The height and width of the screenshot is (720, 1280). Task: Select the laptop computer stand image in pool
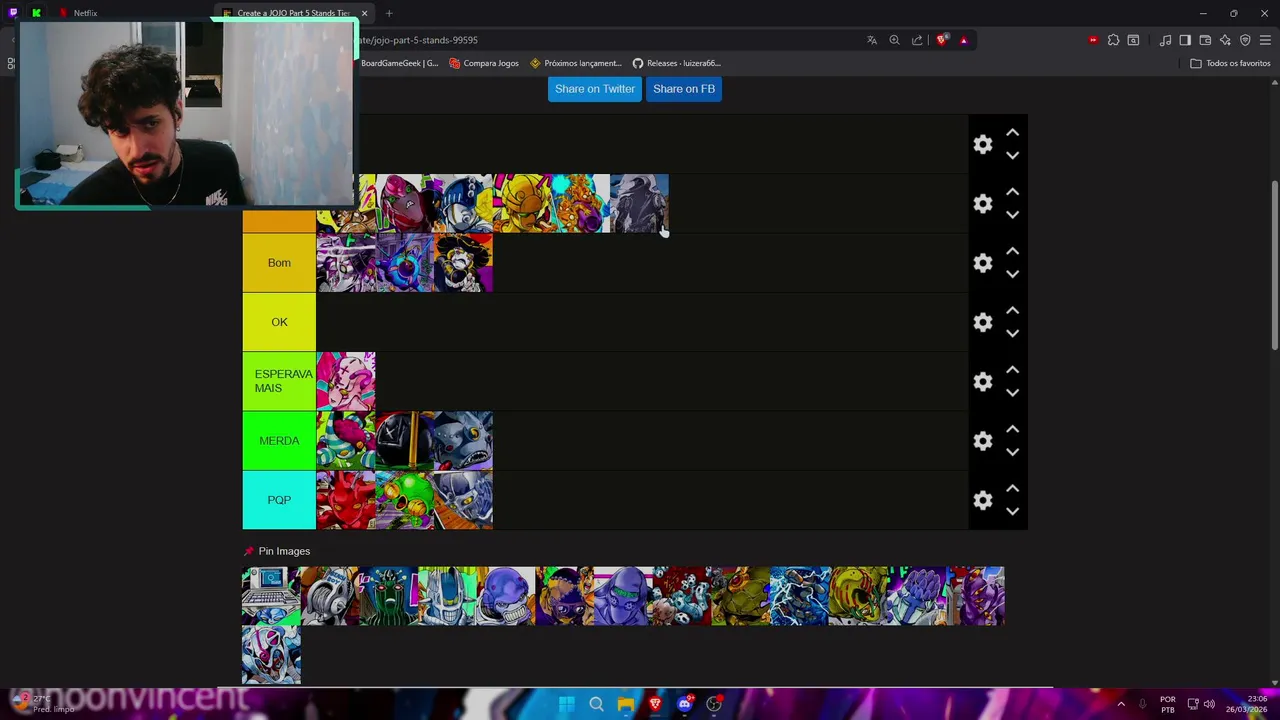tap(271, 596)
